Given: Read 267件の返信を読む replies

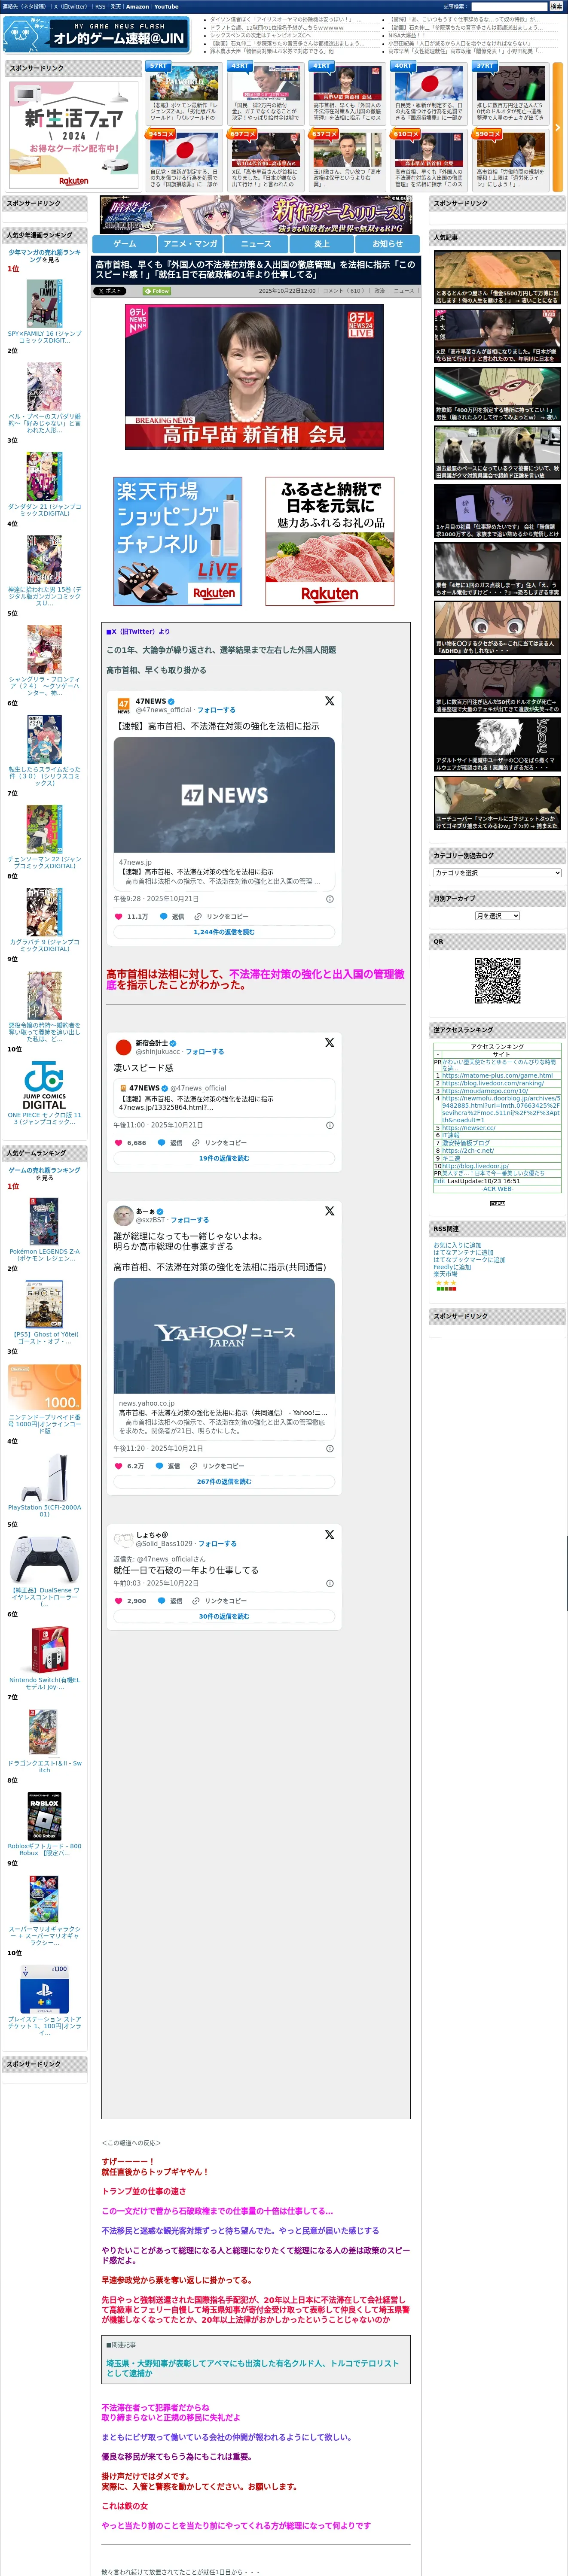Looking at the screenshot, I should (x=224, y=1482).
